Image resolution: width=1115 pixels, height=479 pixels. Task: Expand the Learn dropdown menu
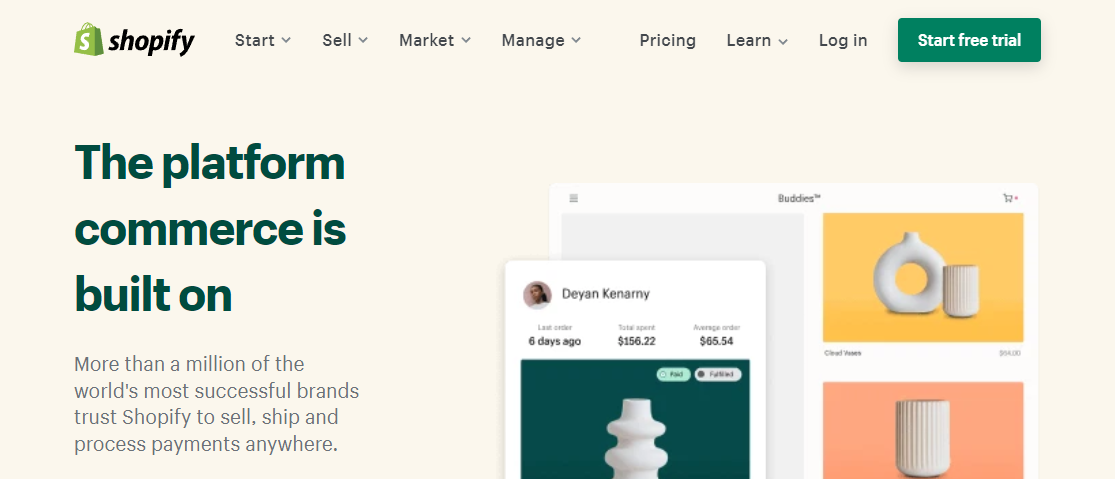757,40
